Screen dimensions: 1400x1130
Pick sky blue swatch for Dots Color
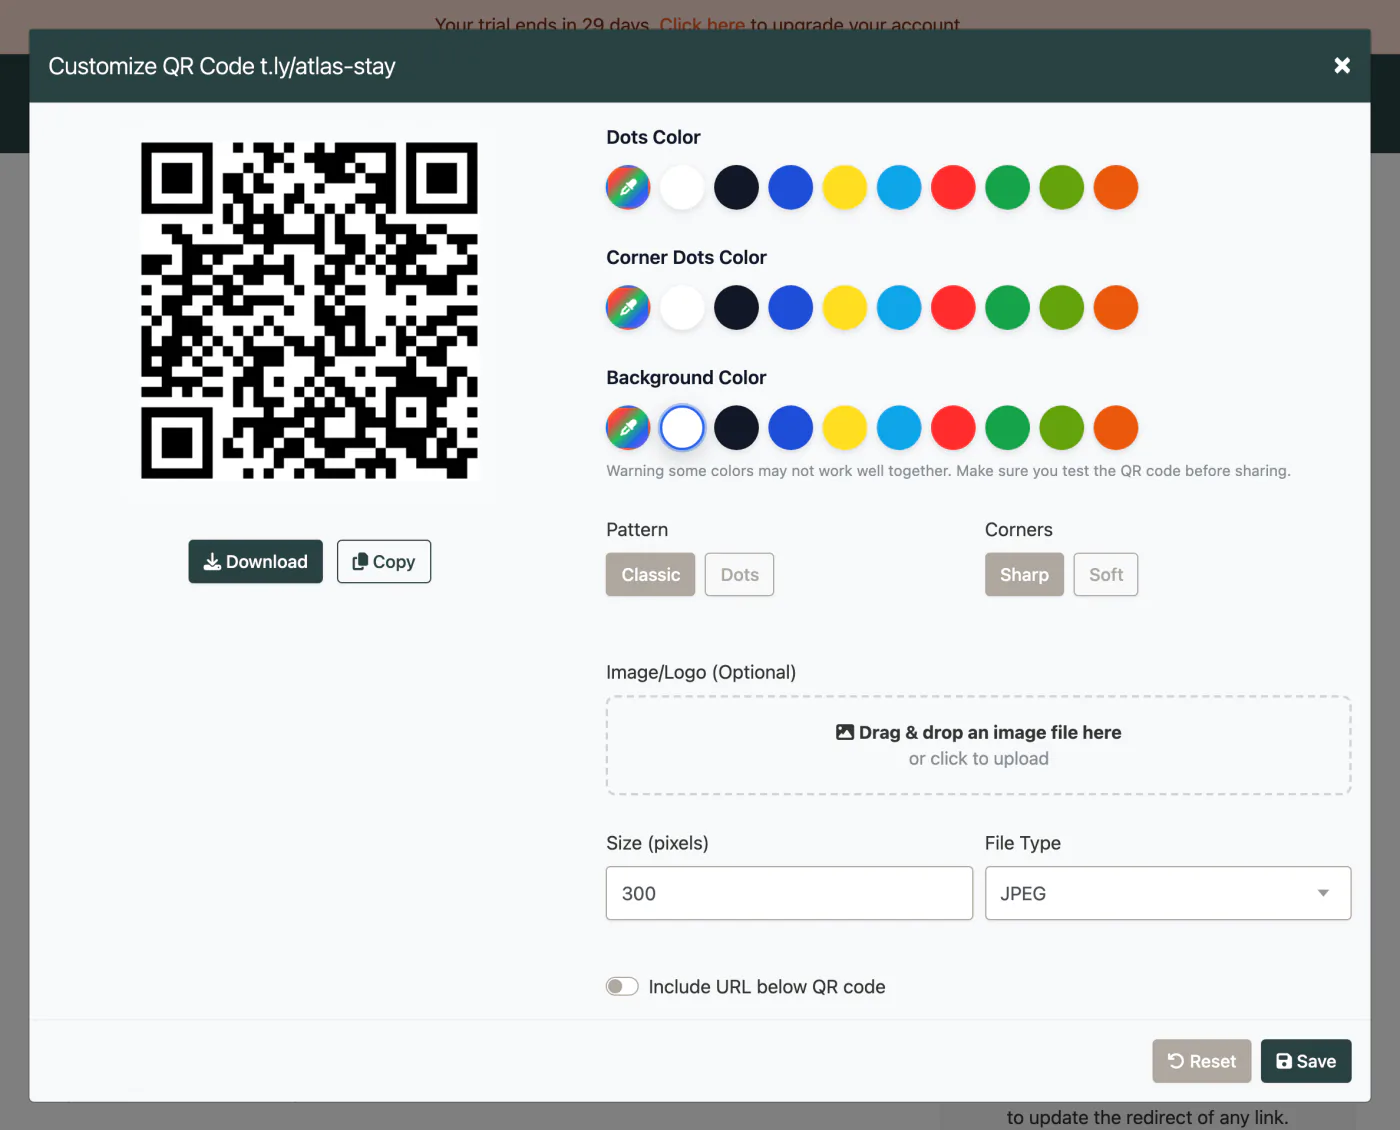[x=899, y=188]
